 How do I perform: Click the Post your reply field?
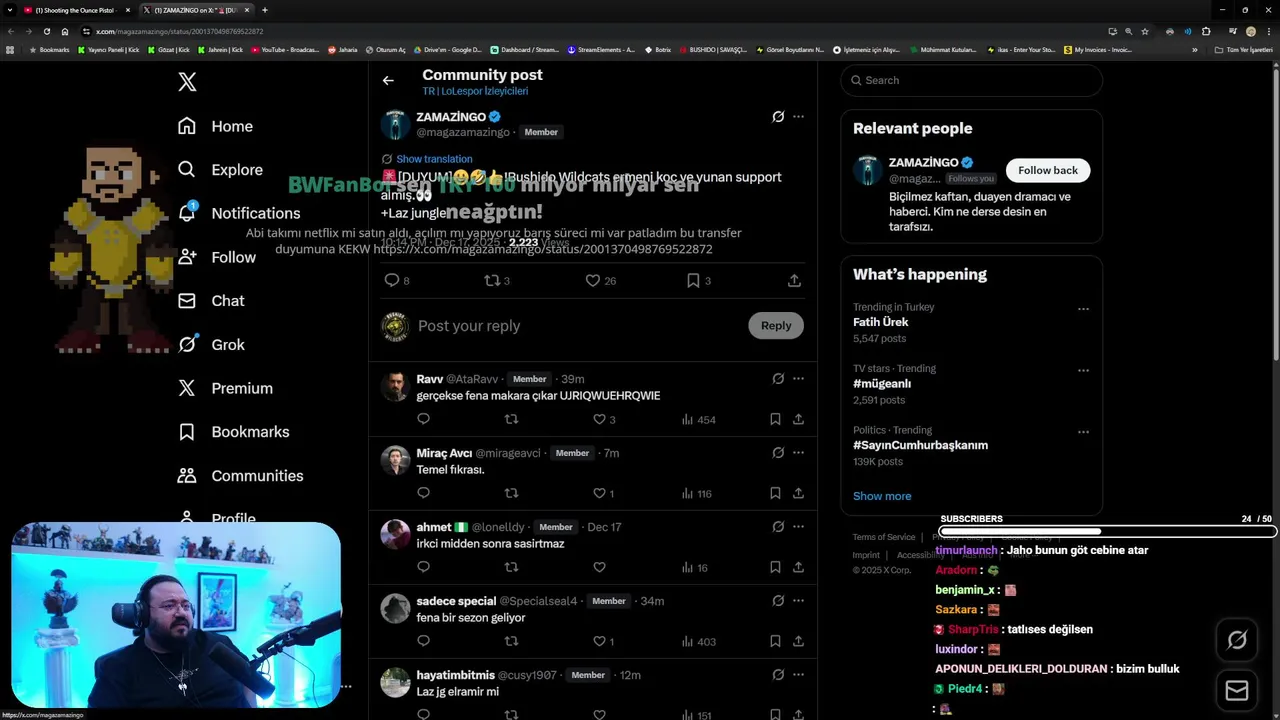pyautogui.click(x=576, y=326)
